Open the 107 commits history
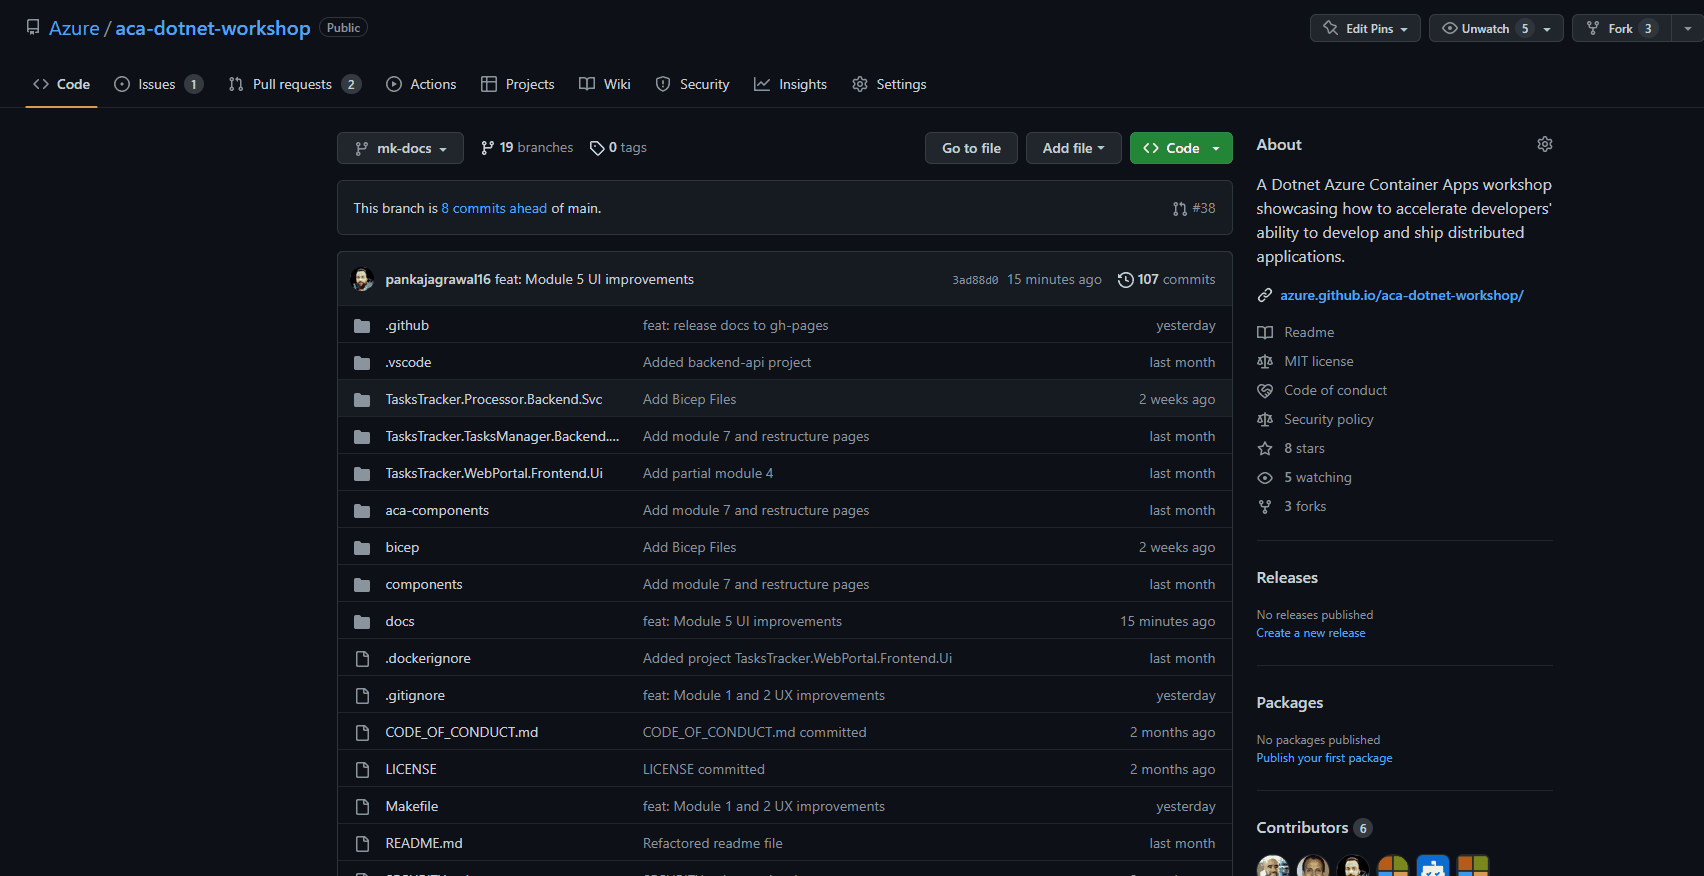 coord(1166,279)
